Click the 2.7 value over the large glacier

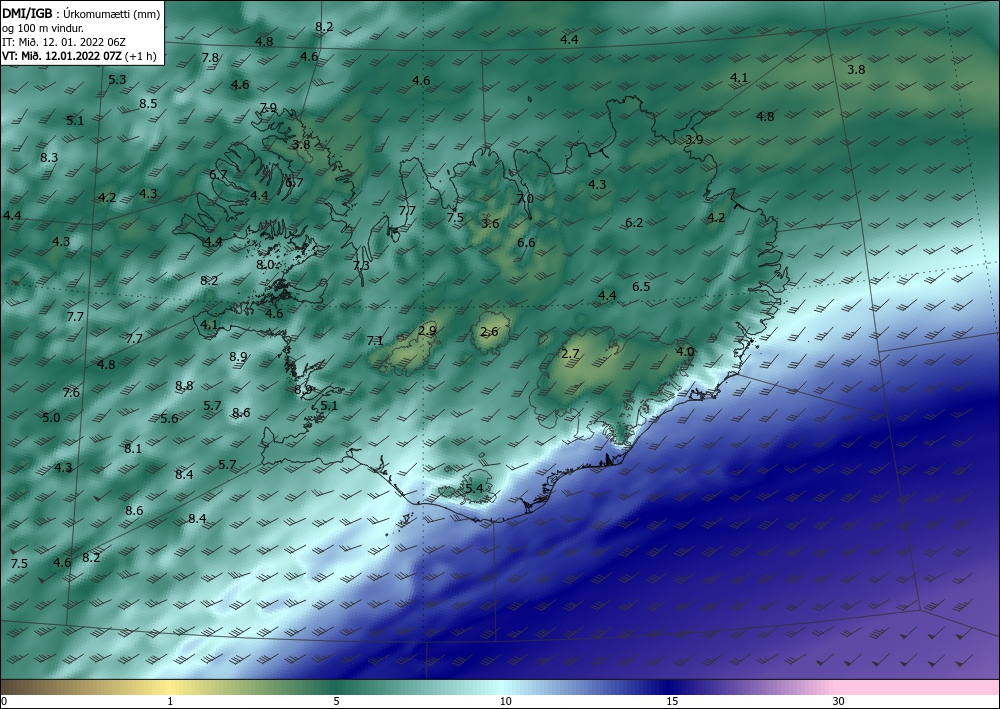(x=570, y=353)
